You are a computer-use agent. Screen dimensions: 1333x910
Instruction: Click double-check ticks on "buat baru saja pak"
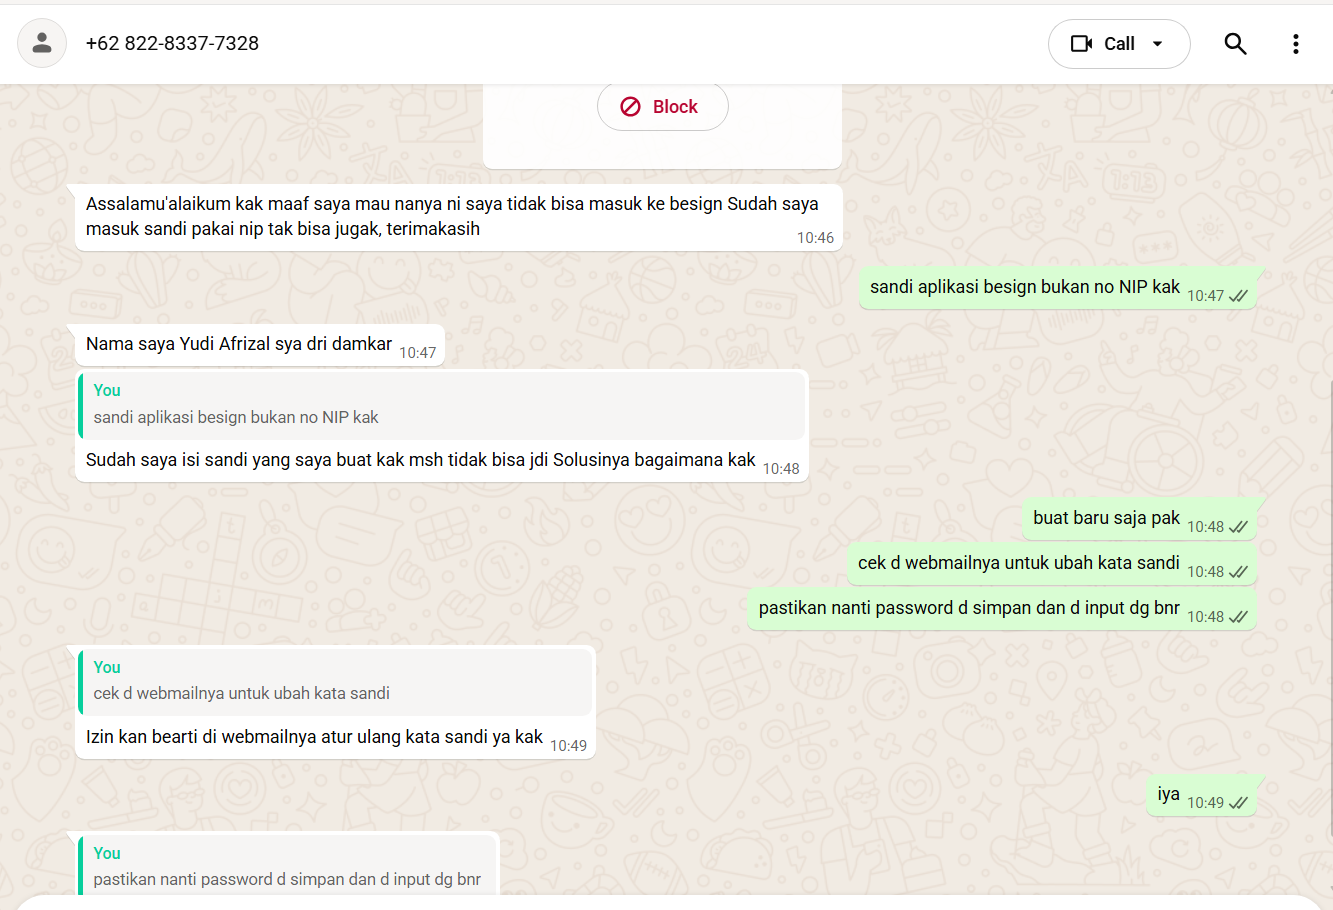(x=1238, y=527)
